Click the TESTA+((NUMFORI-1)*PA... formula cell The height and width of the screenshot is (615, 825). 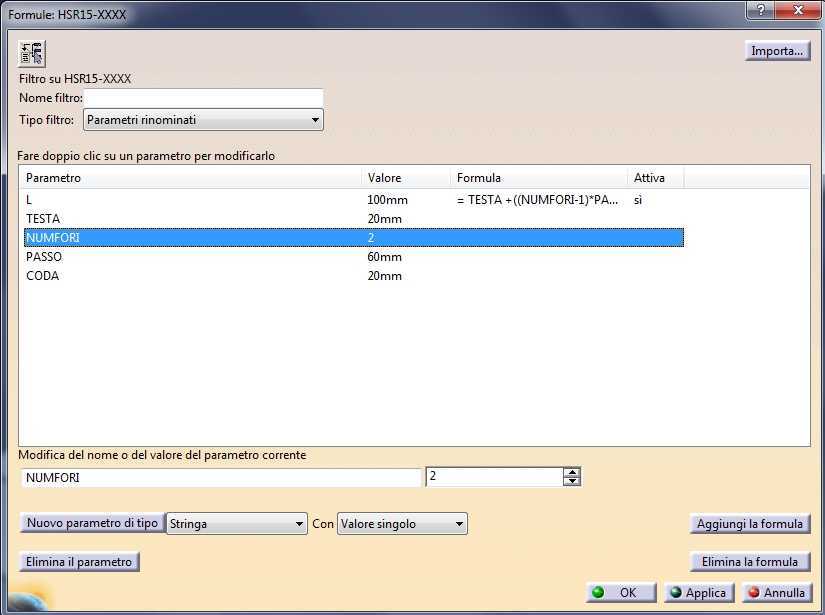(x=538, y=200)
